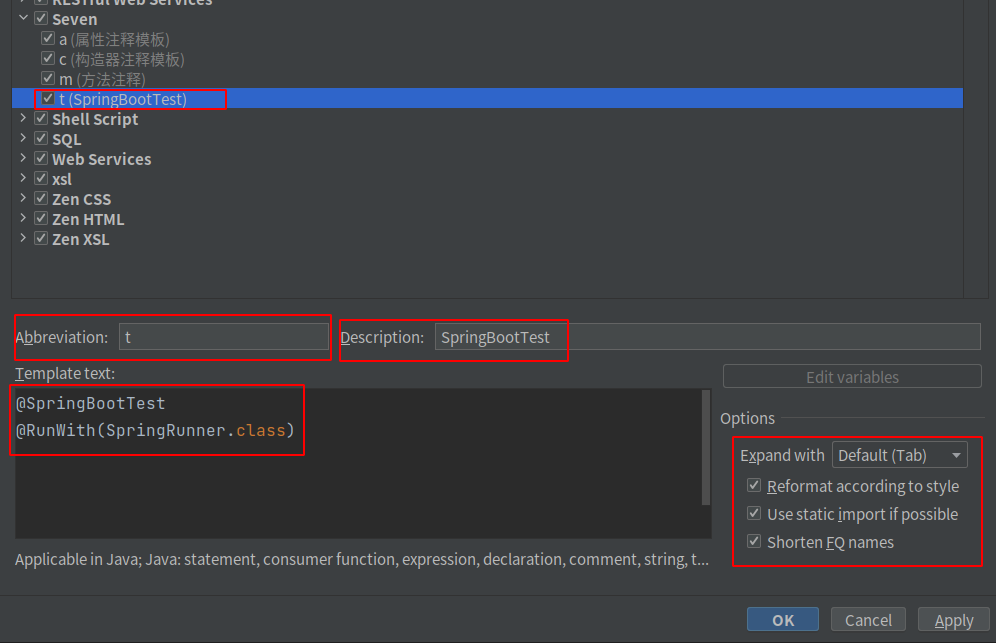Select the m (方法注释) template row
Image resolution: width=996 pixels, height=643 pixels.
[487, 79]
